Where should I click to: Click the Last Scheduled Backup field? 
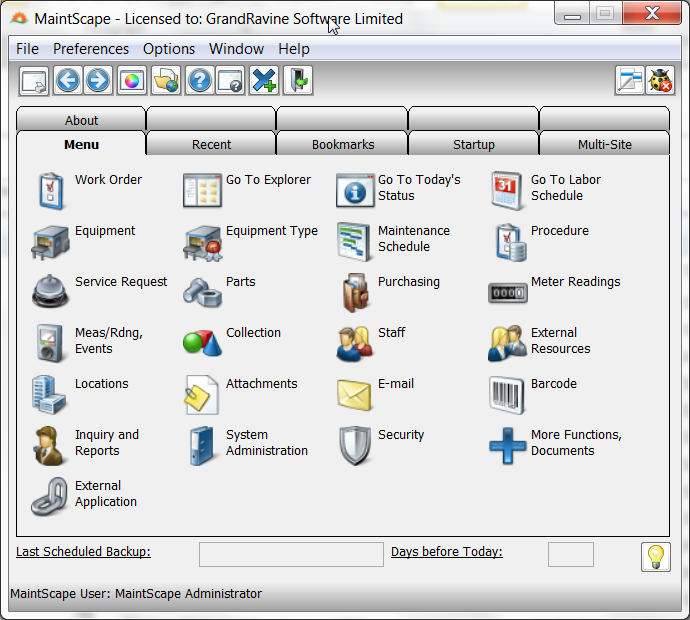point(291,554)
